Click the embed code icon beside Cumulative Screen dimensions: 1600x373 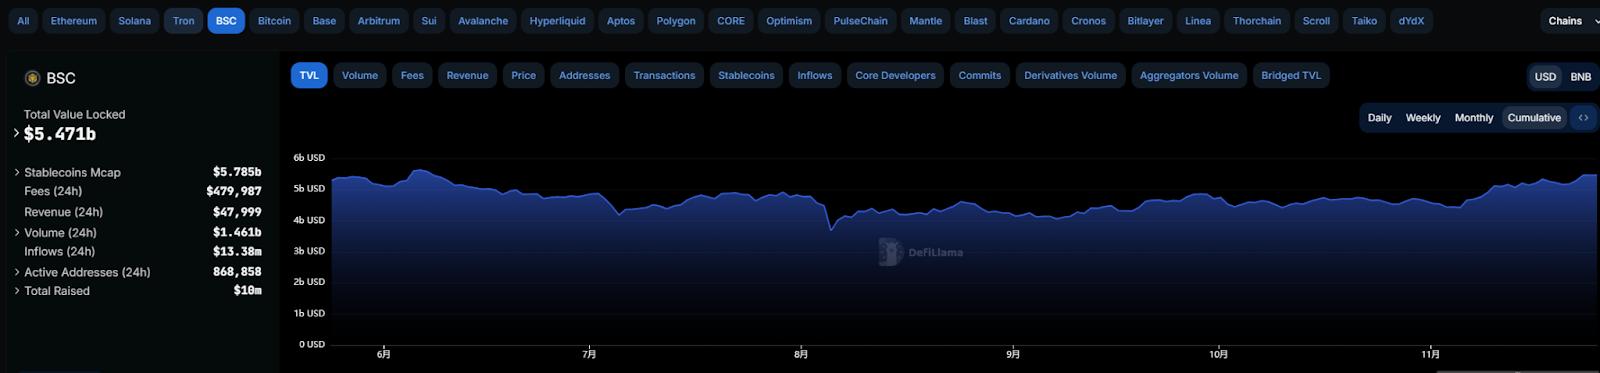(x=1583, y=118)
